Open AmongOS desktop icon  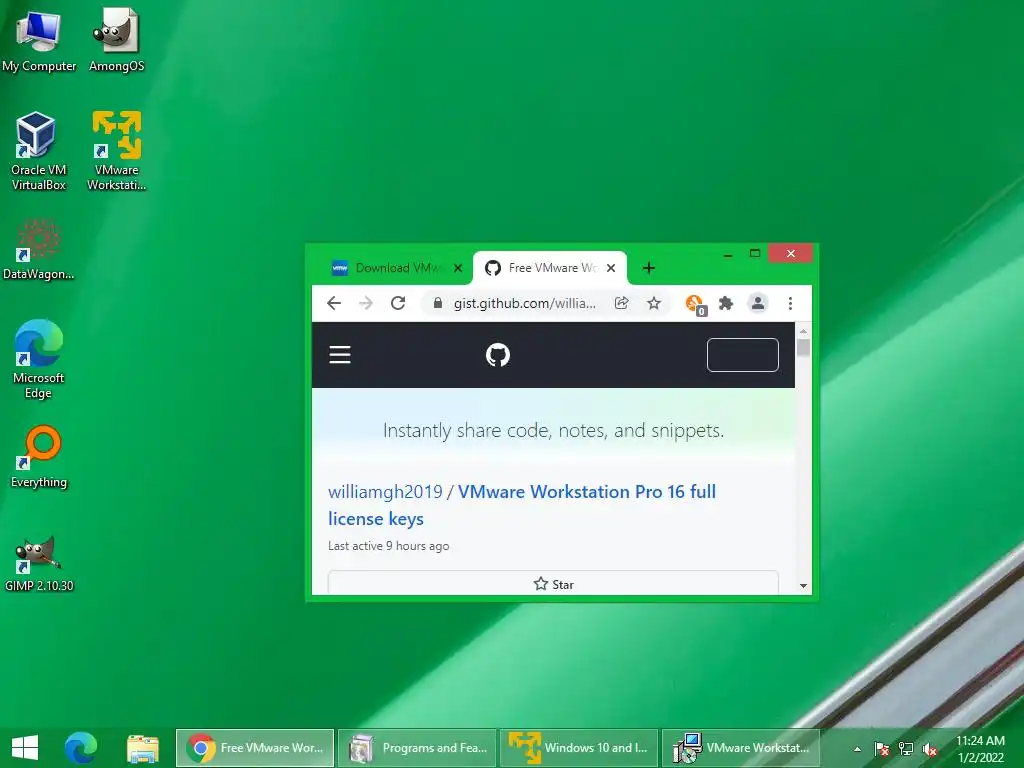pos(116,39)
